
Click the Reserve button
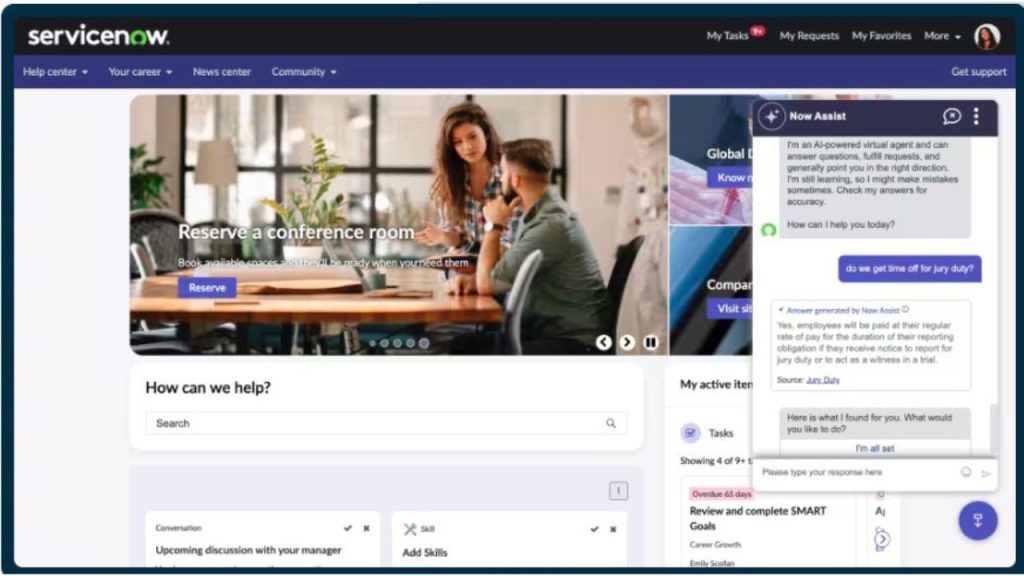(207, 287)
